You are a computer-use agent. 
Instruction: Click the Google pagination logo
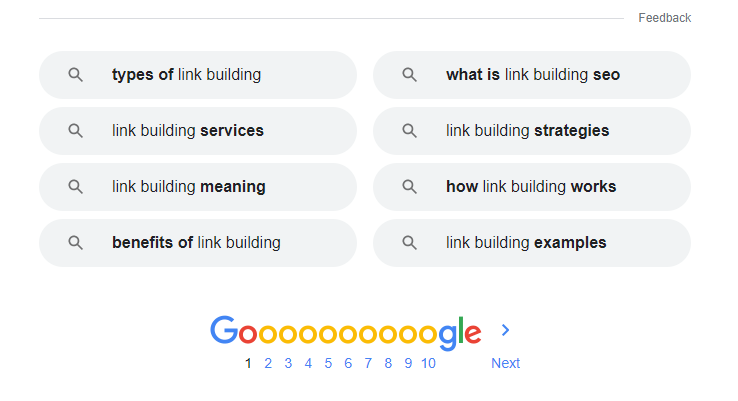345,332
